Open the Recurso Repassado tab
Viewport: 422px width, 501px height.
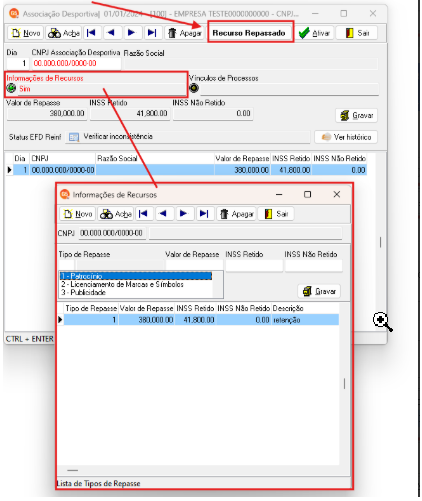(250, 32)
